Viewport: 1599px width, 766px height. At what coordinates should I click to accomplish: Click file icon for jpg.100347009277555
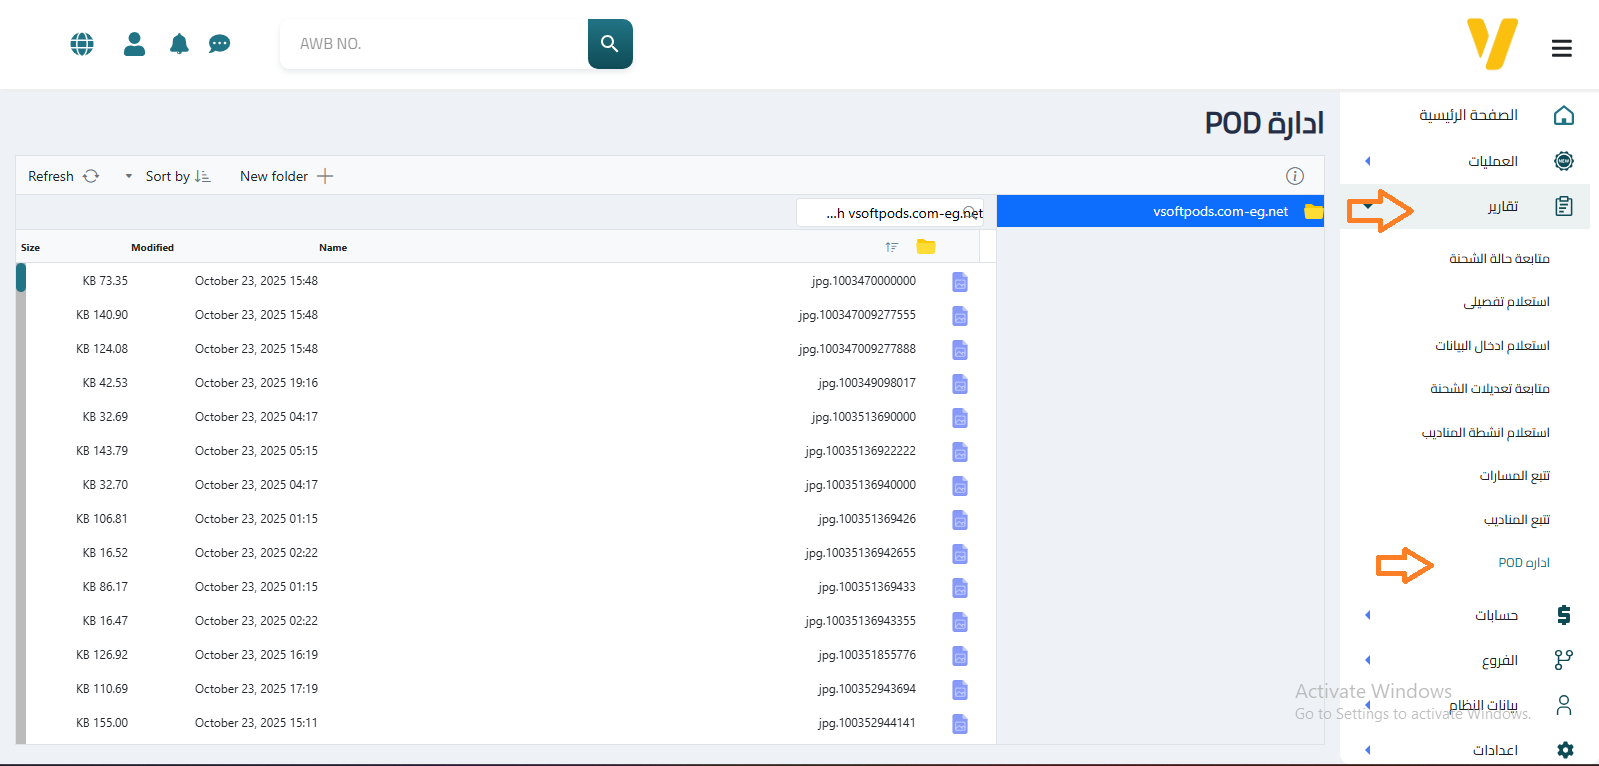tap(960, 316)
